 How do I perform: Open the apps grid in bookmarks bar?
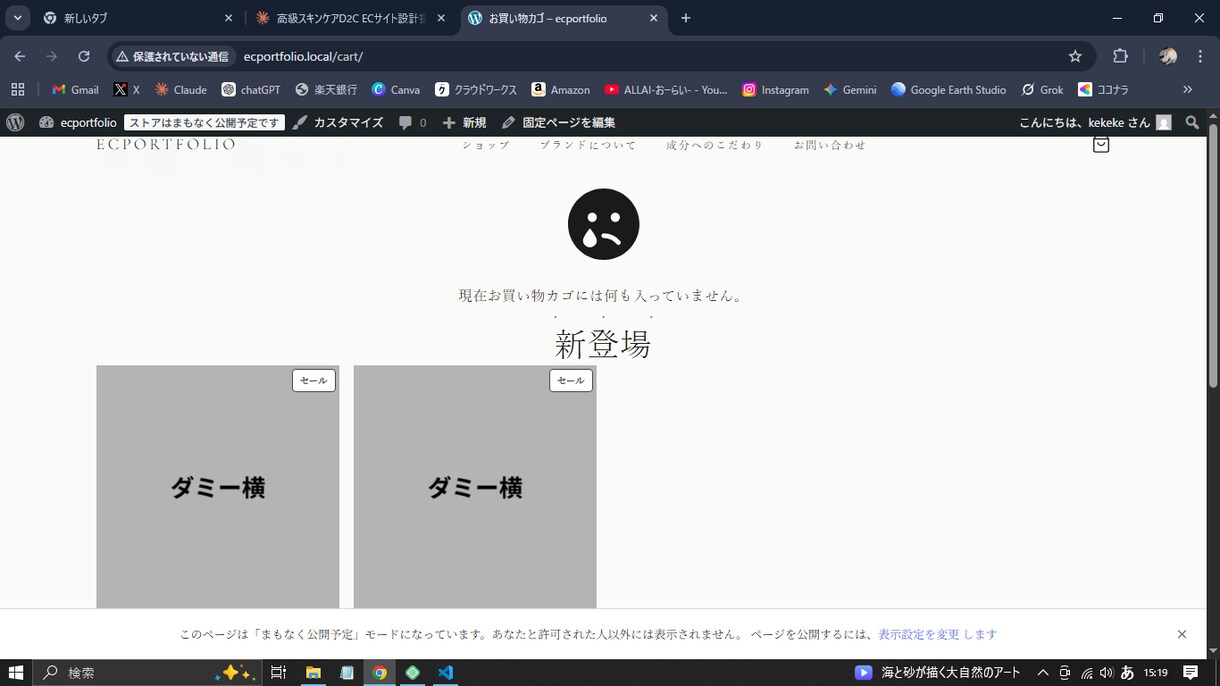(x=17, y=89)
